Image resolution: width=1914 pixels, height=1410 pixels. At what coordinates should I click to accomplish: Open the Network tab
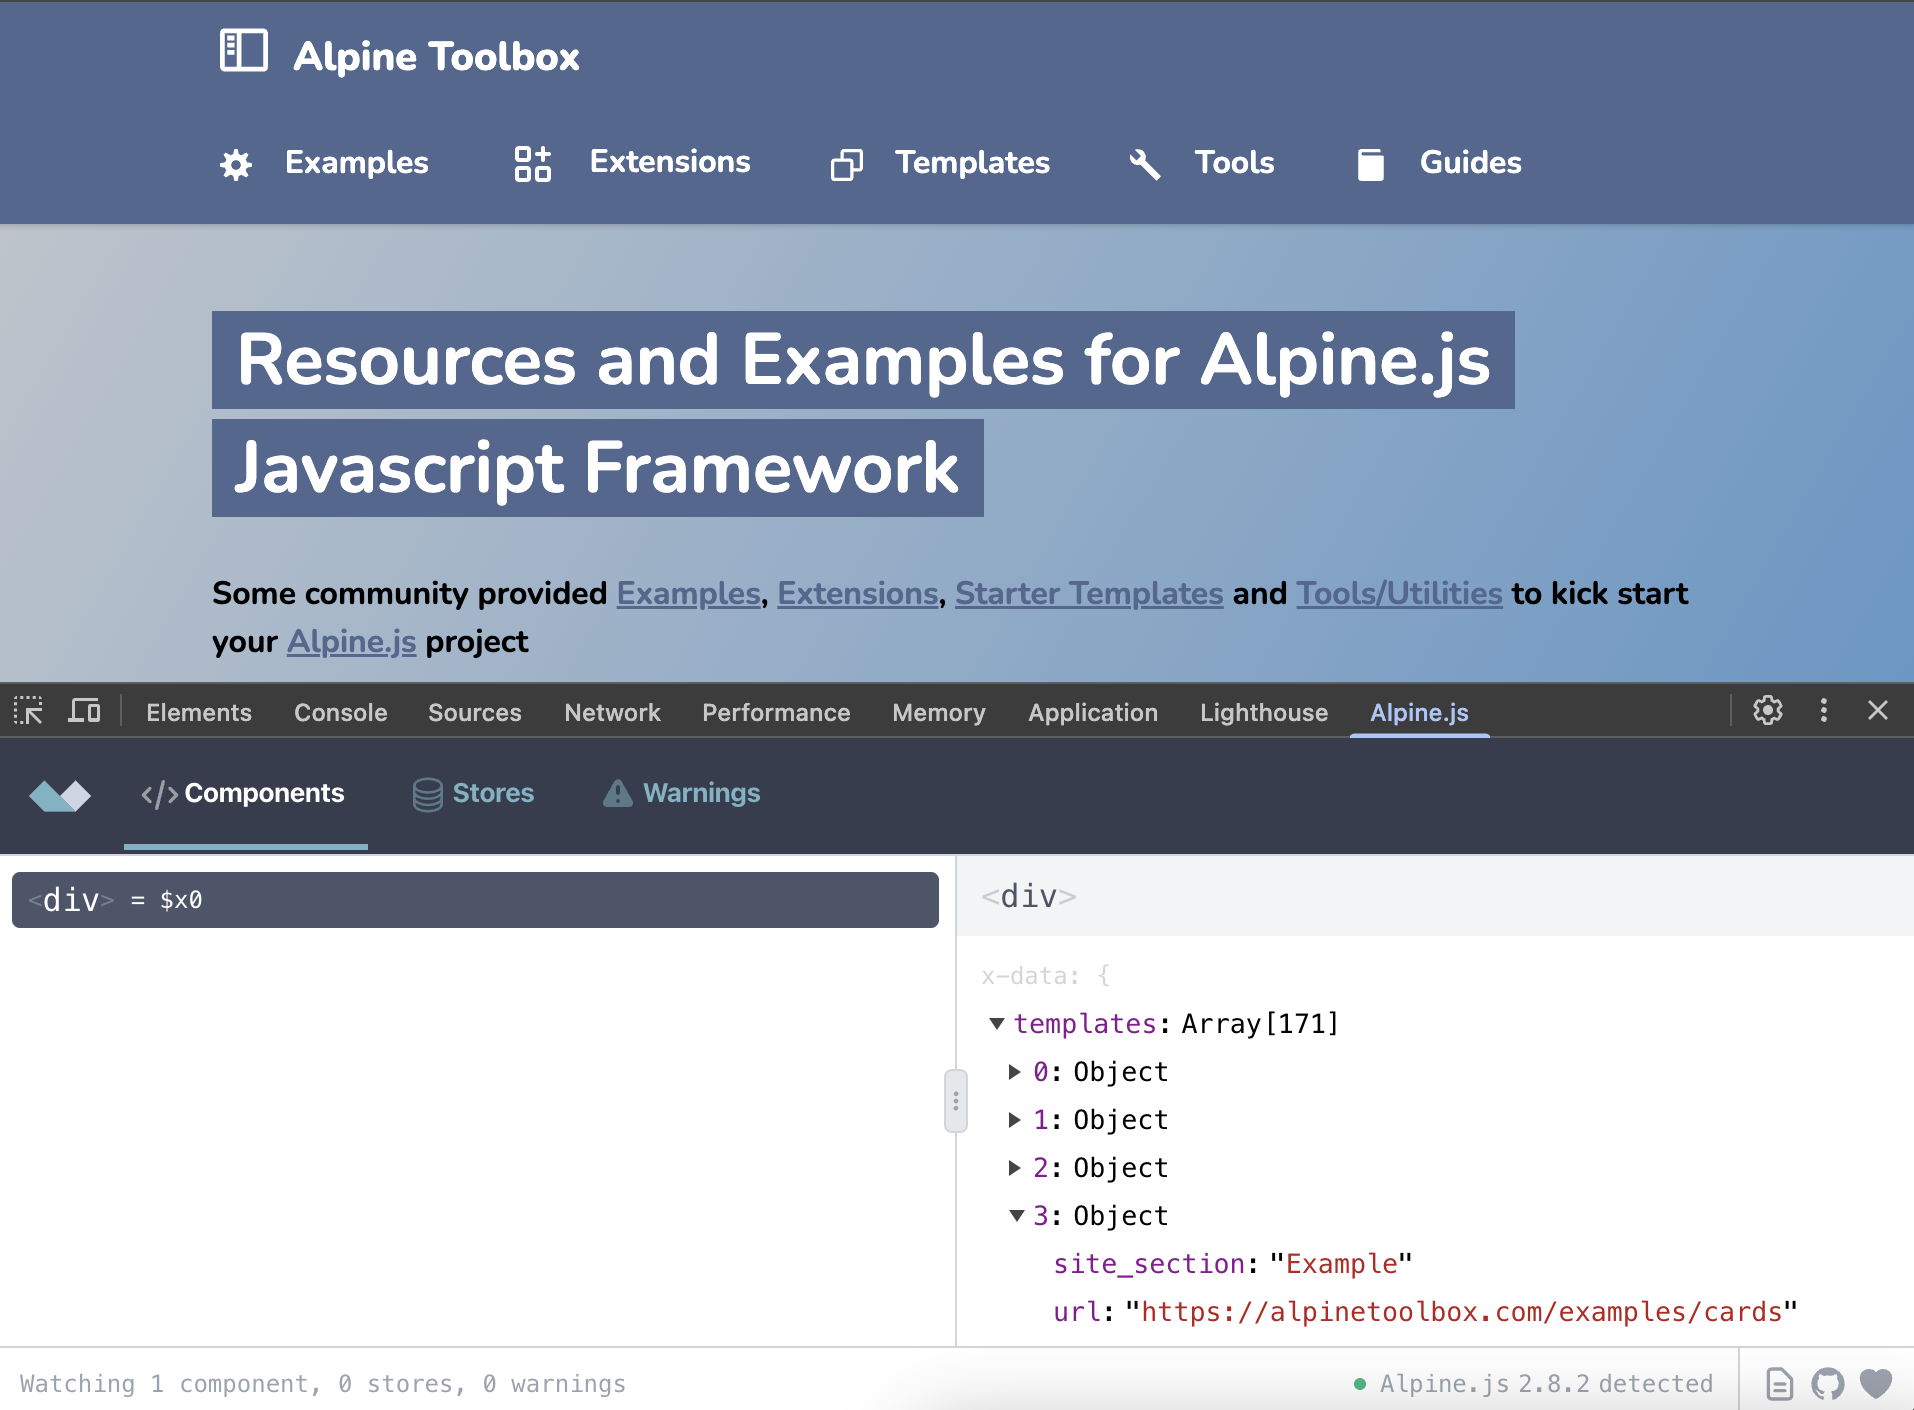pyautogui.click(x=612, y=712)
